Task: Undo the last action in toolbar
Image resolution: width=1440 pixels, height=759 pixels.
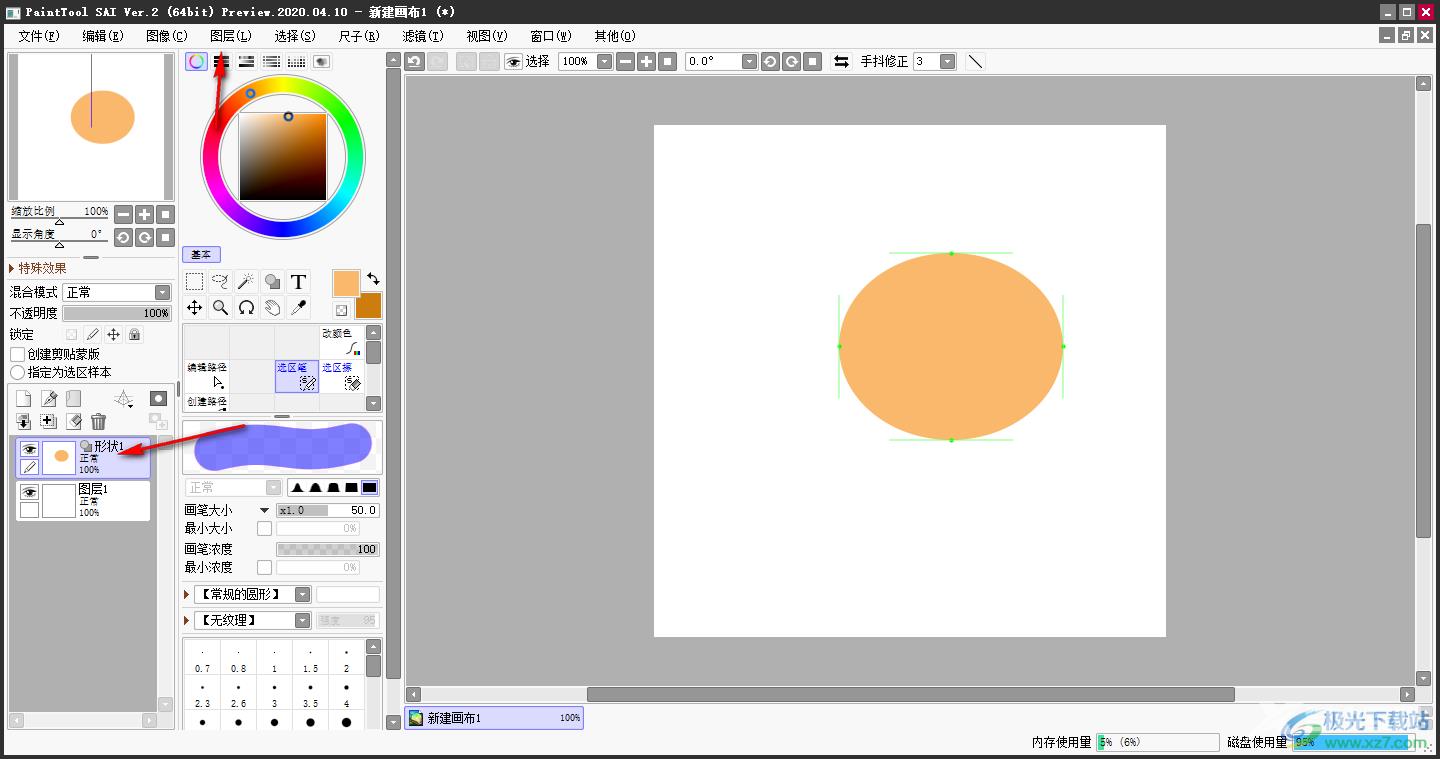Action: coord(414,61)
